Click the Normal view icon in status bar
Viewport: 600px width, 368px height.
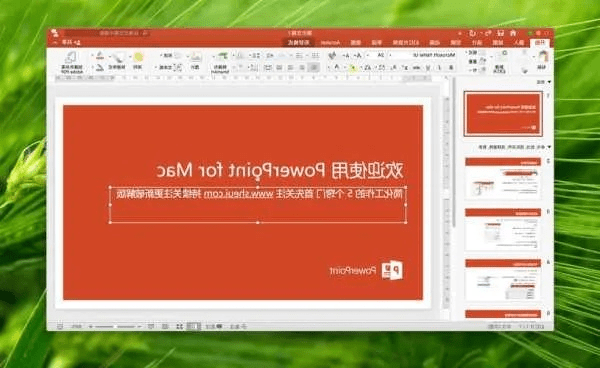[193, 326]
